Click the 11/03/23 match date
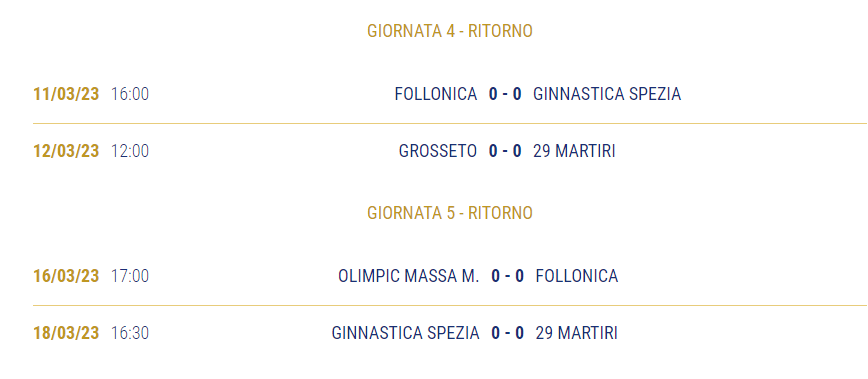 [66, 94]
